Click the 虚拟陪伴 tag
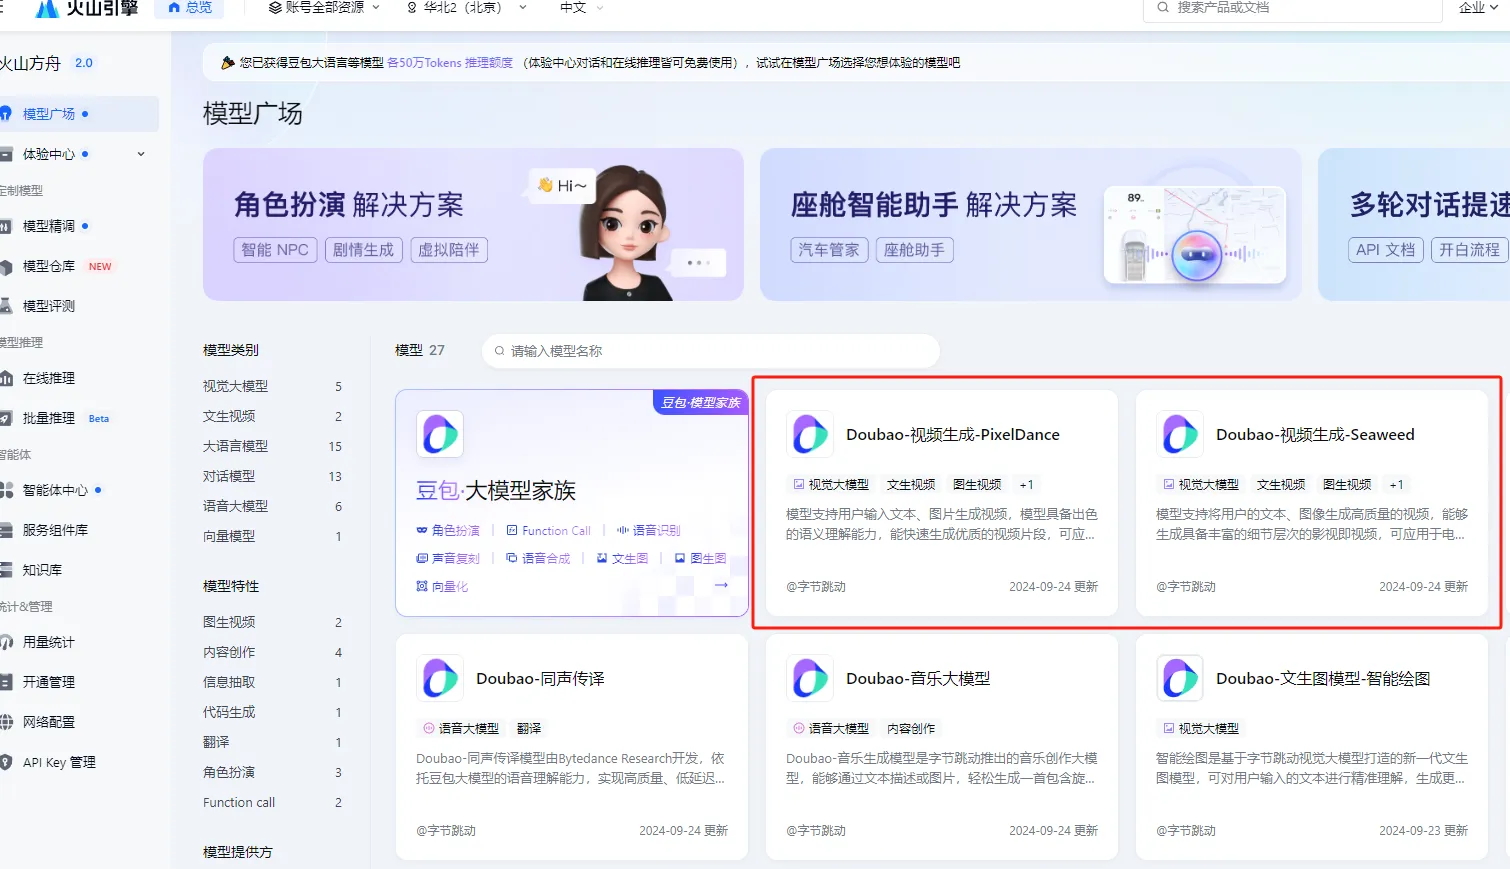This screenshot has width=1510, height=869. pyautogui.click(x=449, y=250)
